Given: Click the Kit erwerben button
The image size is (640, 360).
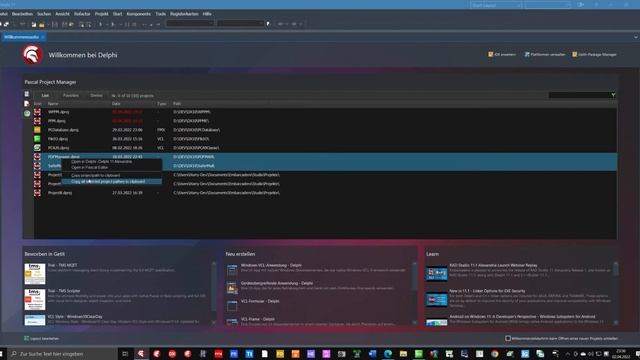Looking at the screenshot, I should (502, 54).
